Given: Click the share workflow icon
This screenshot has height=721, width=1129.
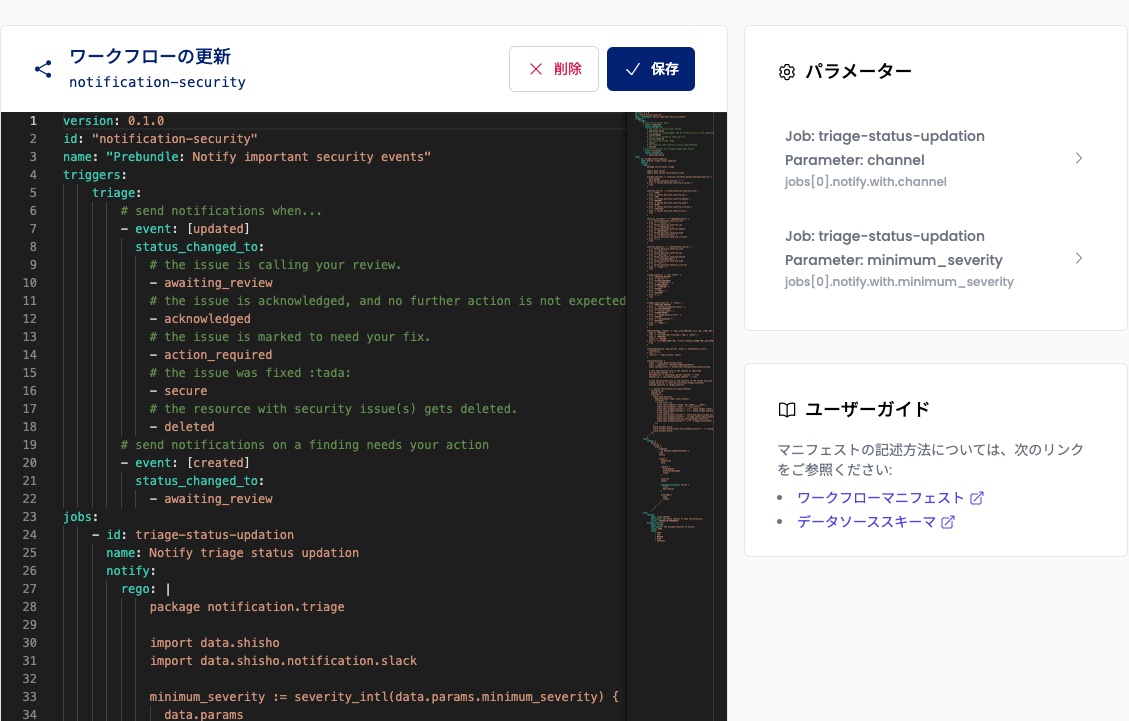Looking at the screenshot, I should (42, 69).
